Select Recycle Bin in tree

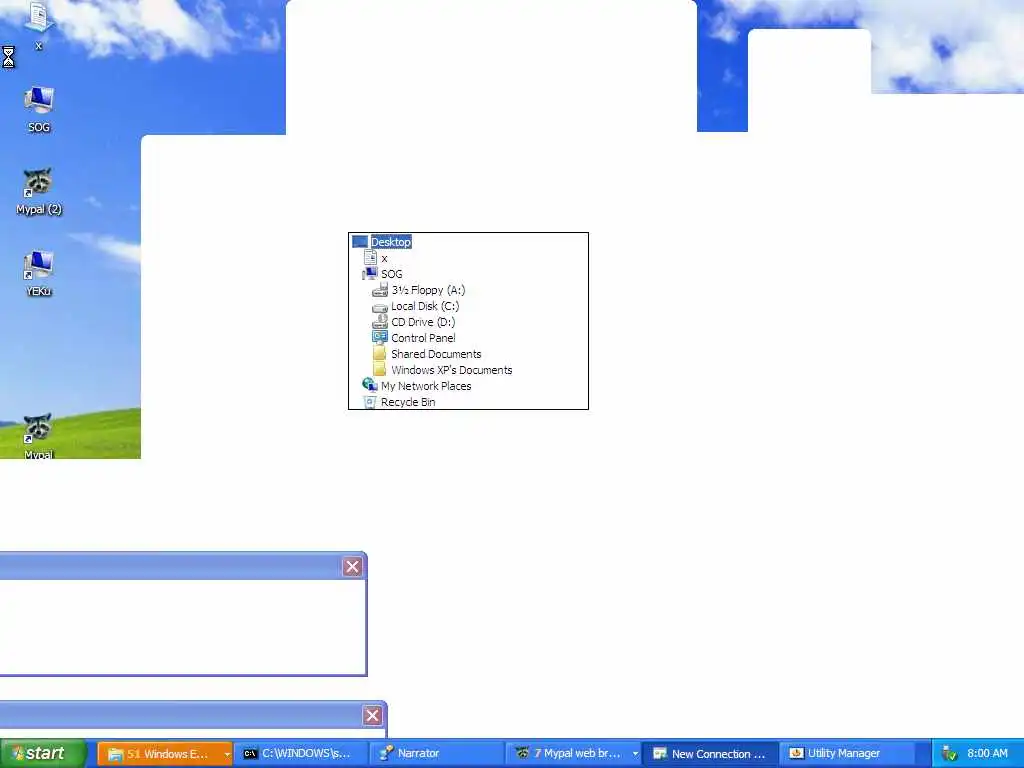[x=408, y=402]
